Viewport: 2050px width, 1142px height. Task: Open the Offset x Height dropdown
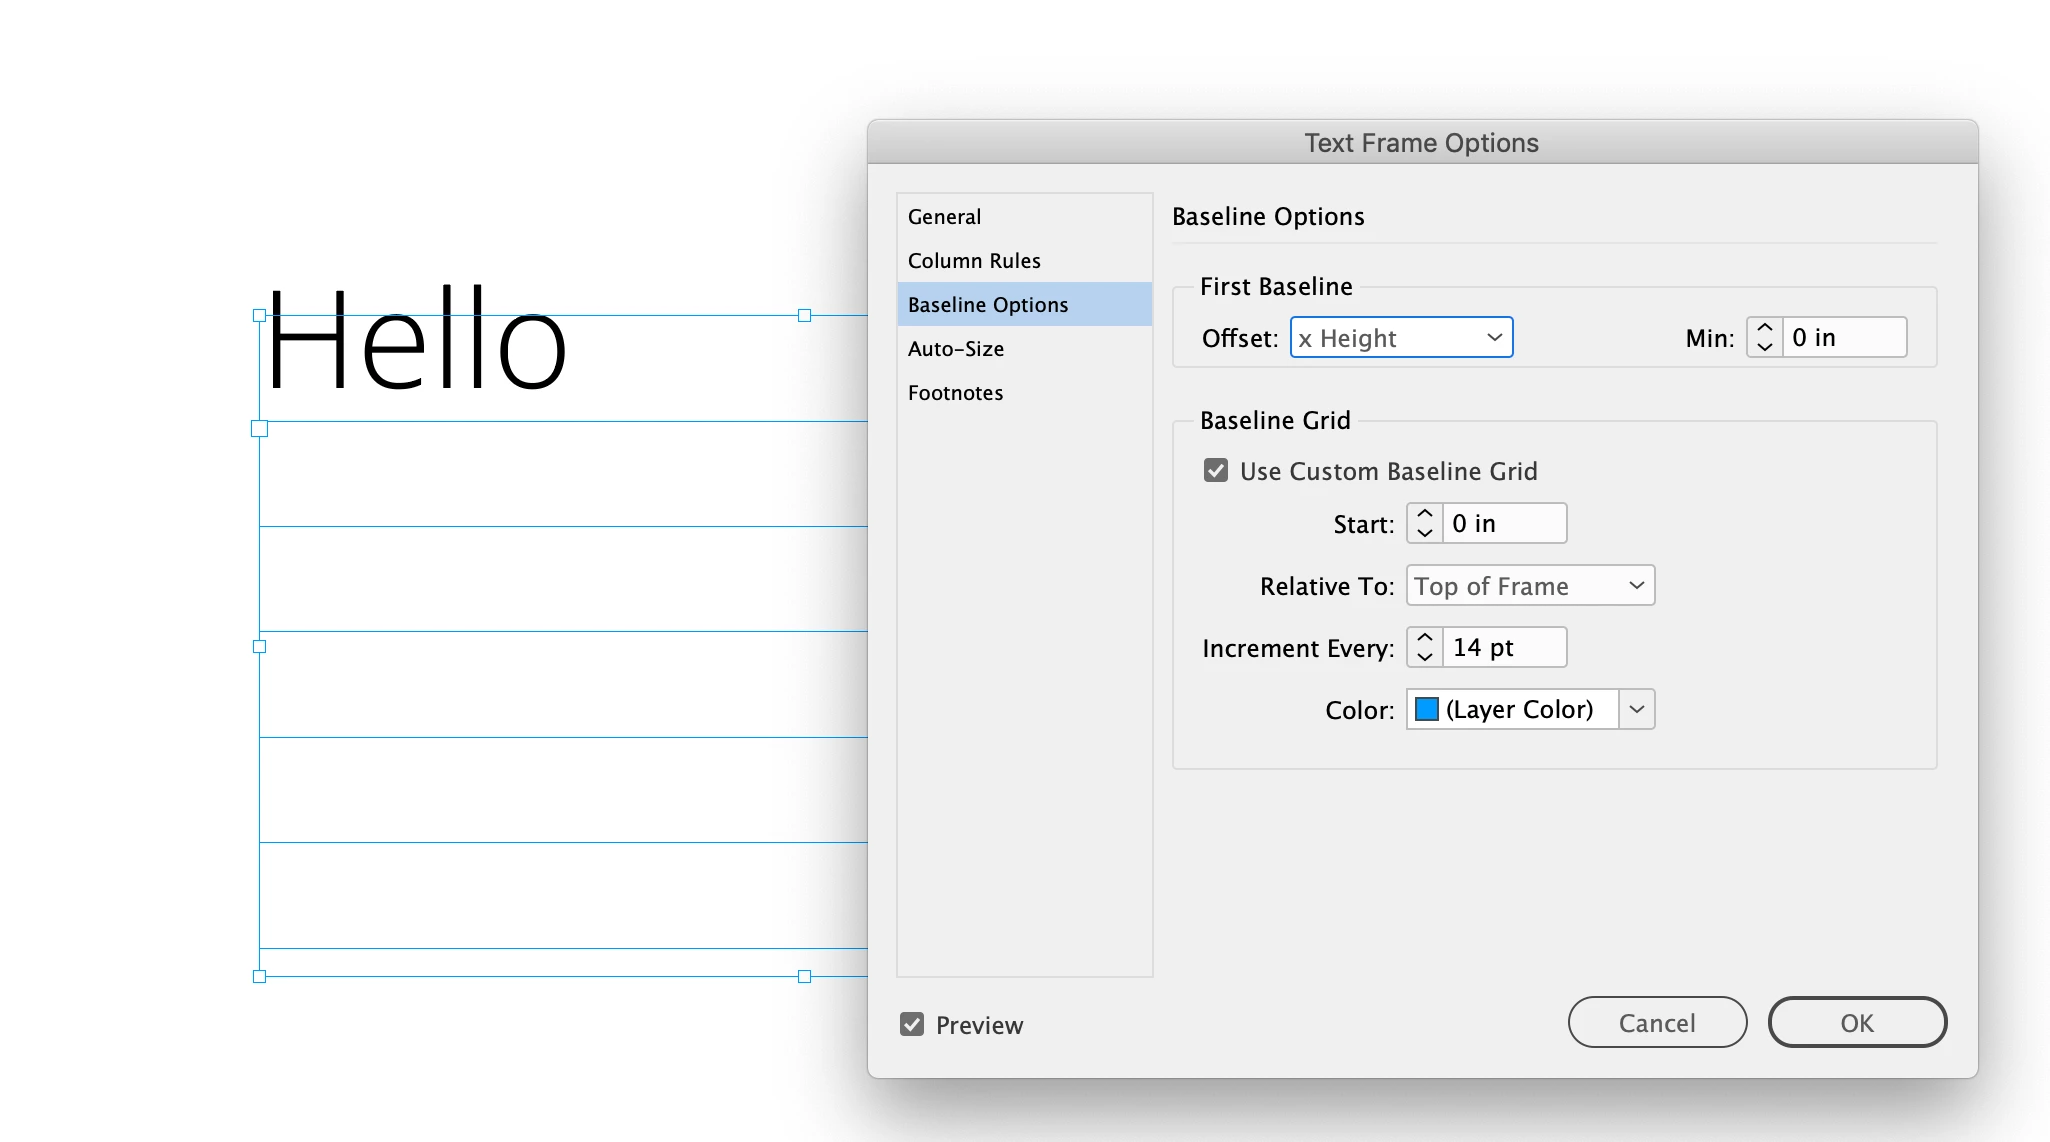tap(1401, 338)
